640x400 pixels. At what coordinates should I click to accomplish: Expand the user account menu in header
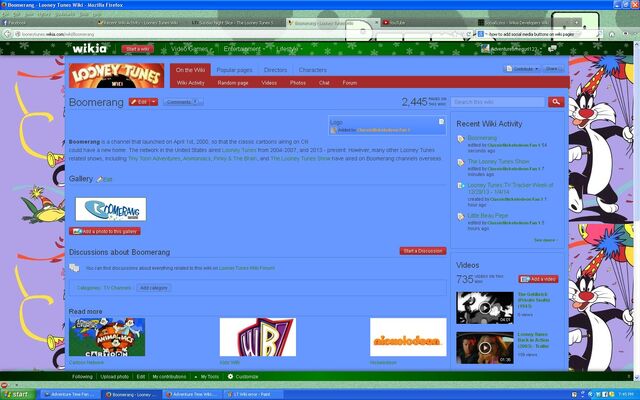coord(540,49)
